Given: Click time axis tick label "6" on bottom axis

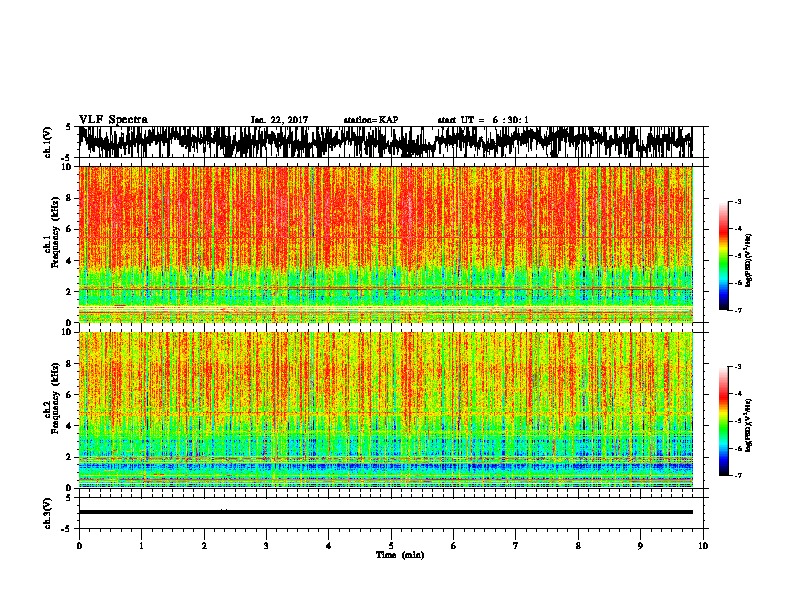Looking at the screenshot, I should 453,546.
